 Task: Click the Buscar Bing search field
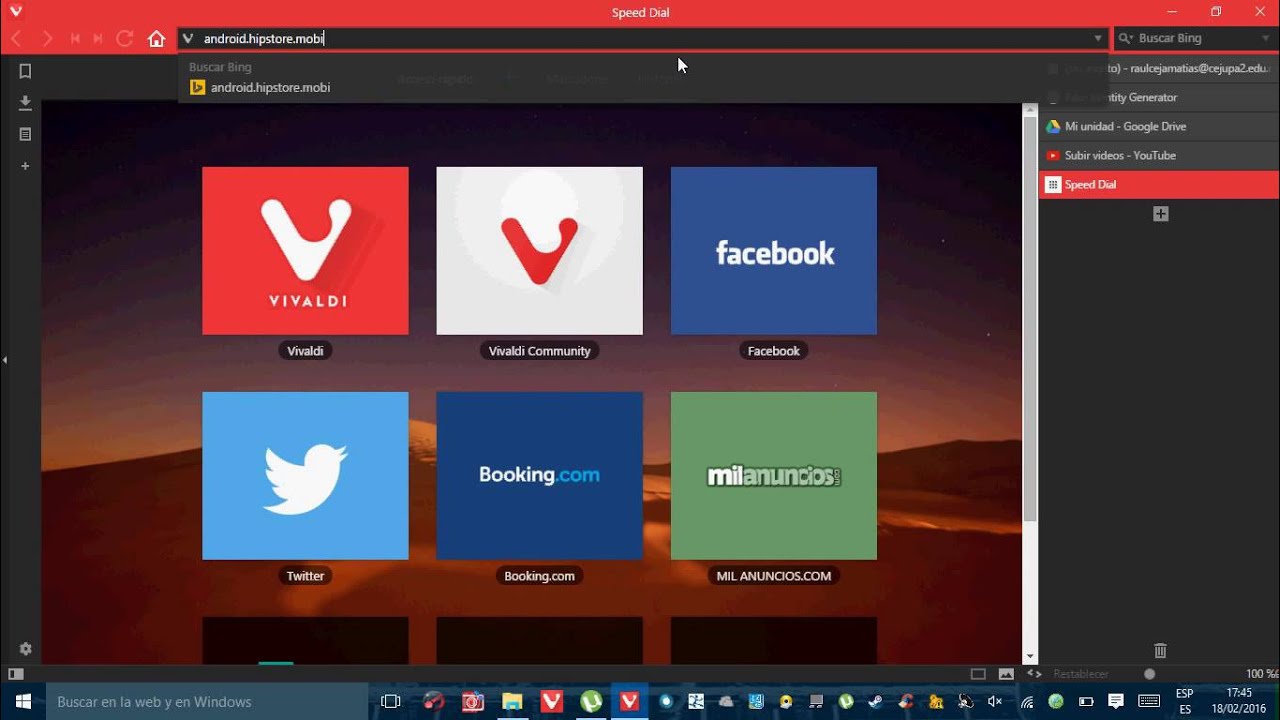point(1194,38)
